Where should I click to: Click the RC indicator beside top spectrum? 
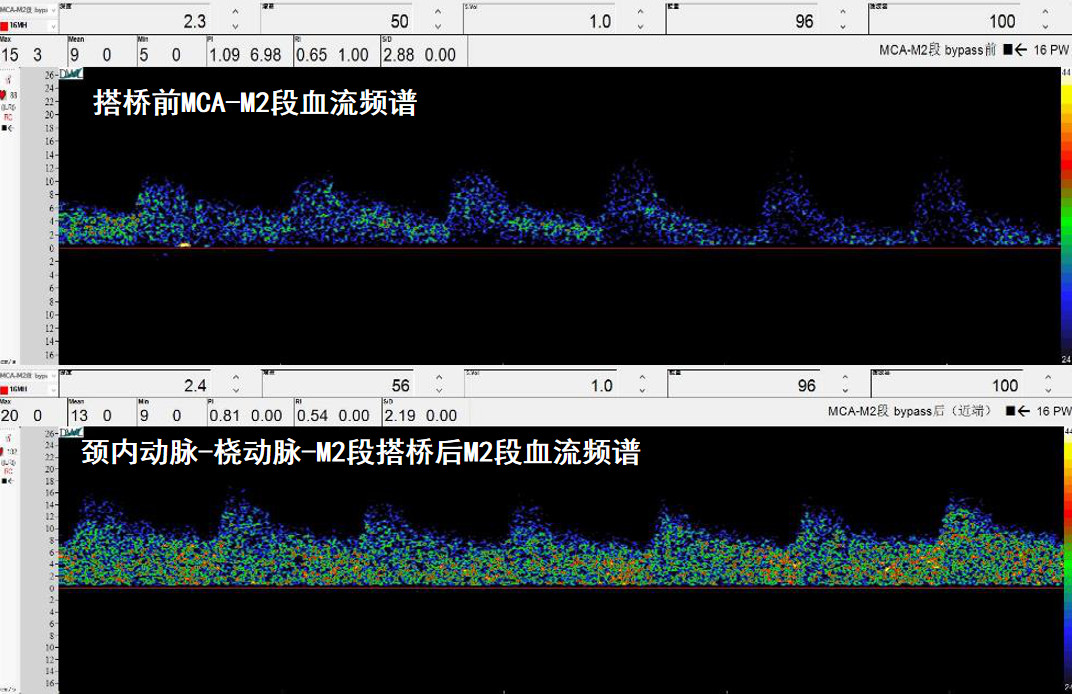pos(8,118)
